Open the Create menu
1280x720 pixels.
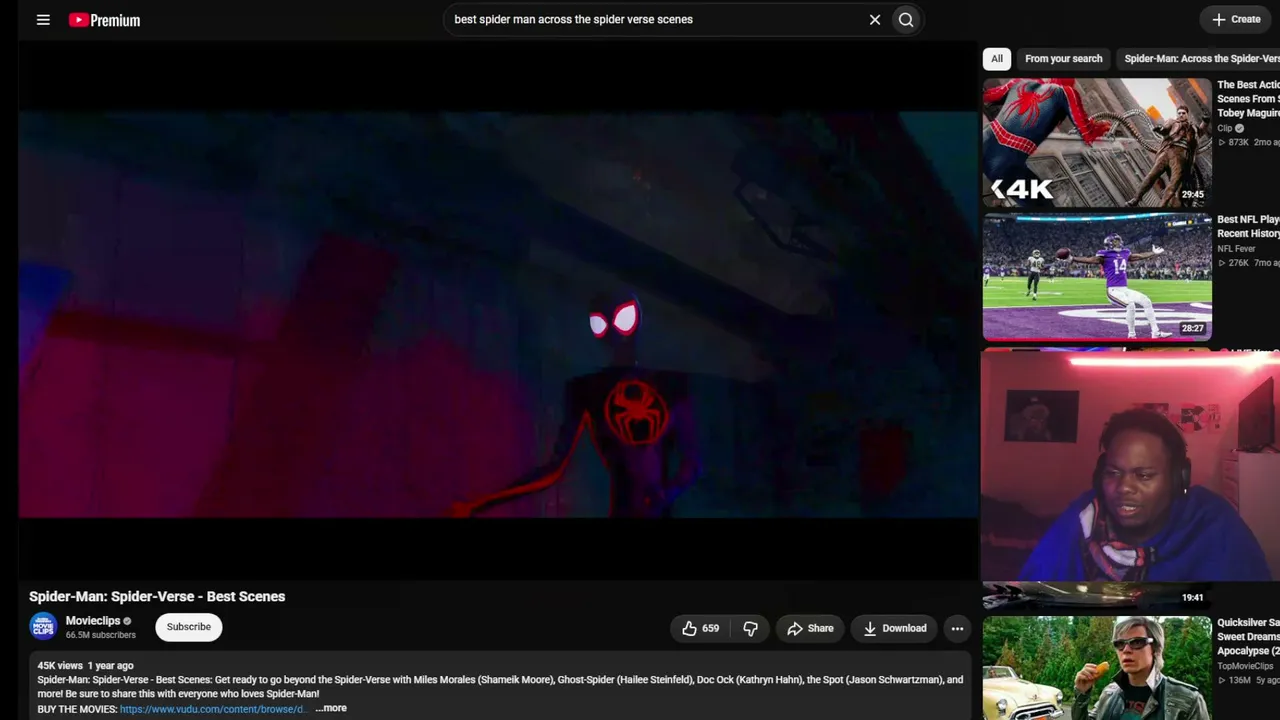[x=1236, y=19]
